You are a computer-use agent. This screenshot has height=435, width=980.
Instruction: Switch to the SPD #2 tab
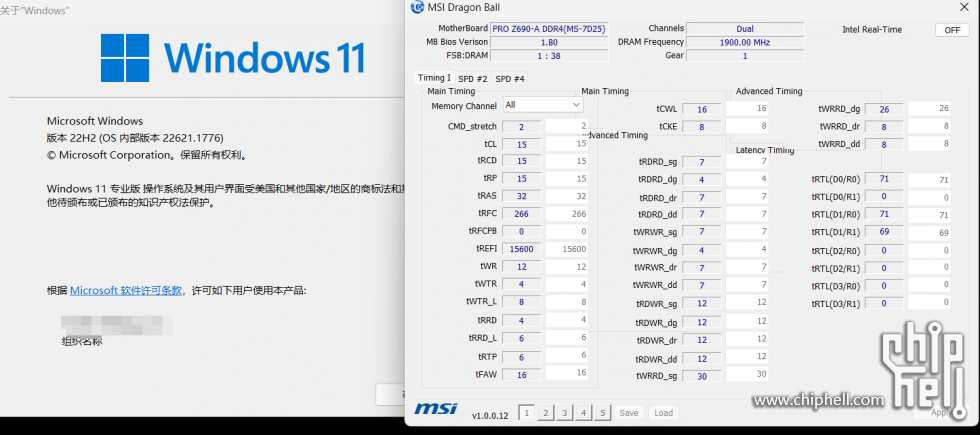pyautogui.click(x=472, y=79)
